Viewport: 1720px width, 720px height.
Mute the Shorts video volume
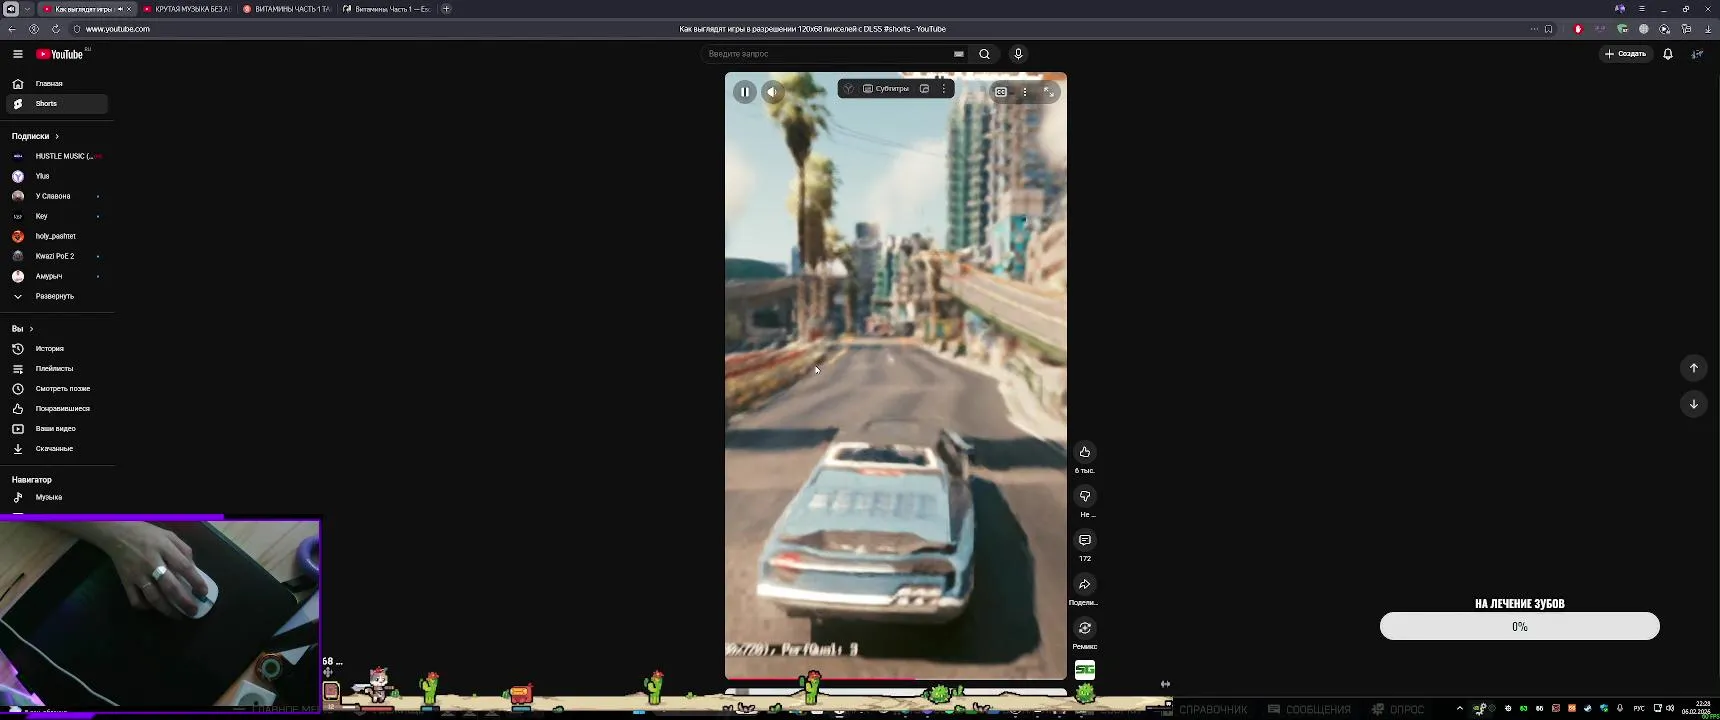772,92
